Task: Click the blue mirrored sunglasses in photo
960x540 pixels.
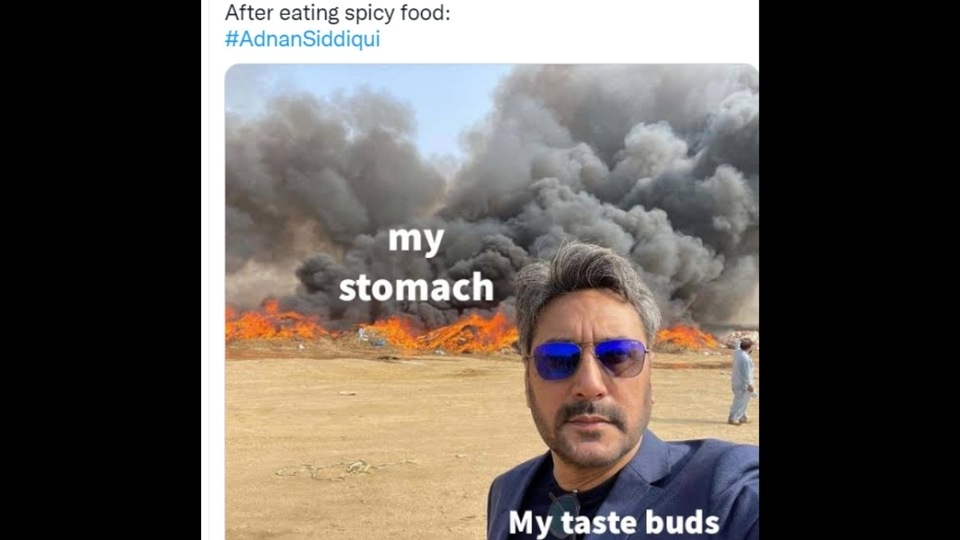Action: click(x=590, y=358)
